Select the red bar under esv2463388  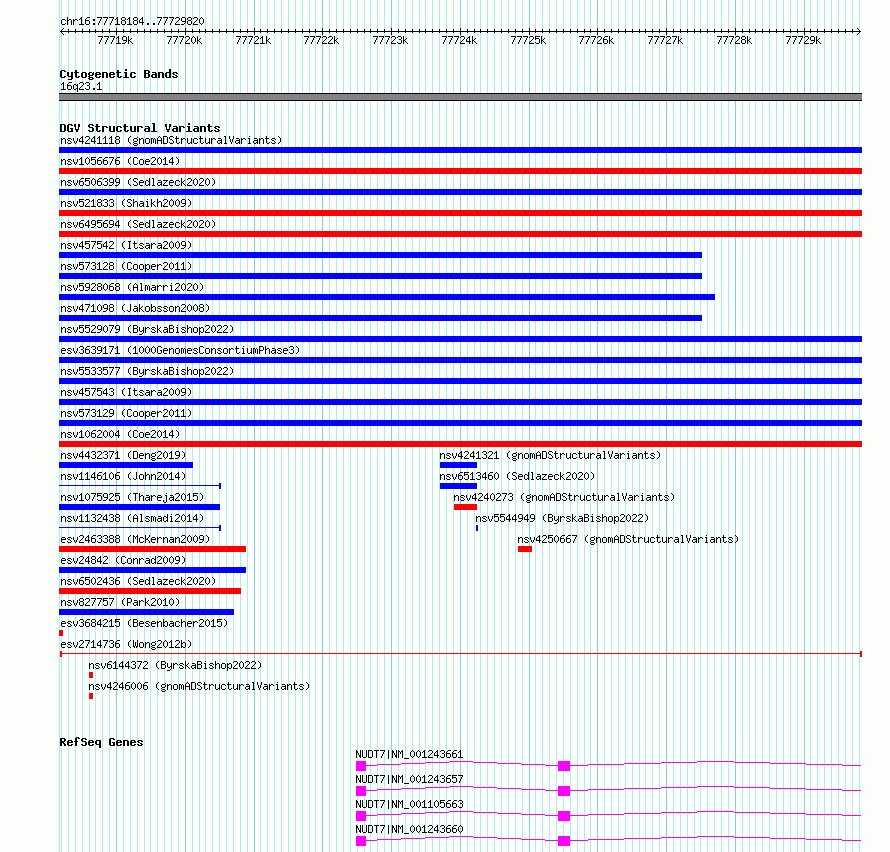pyautogui.click(x=153, y=549)
